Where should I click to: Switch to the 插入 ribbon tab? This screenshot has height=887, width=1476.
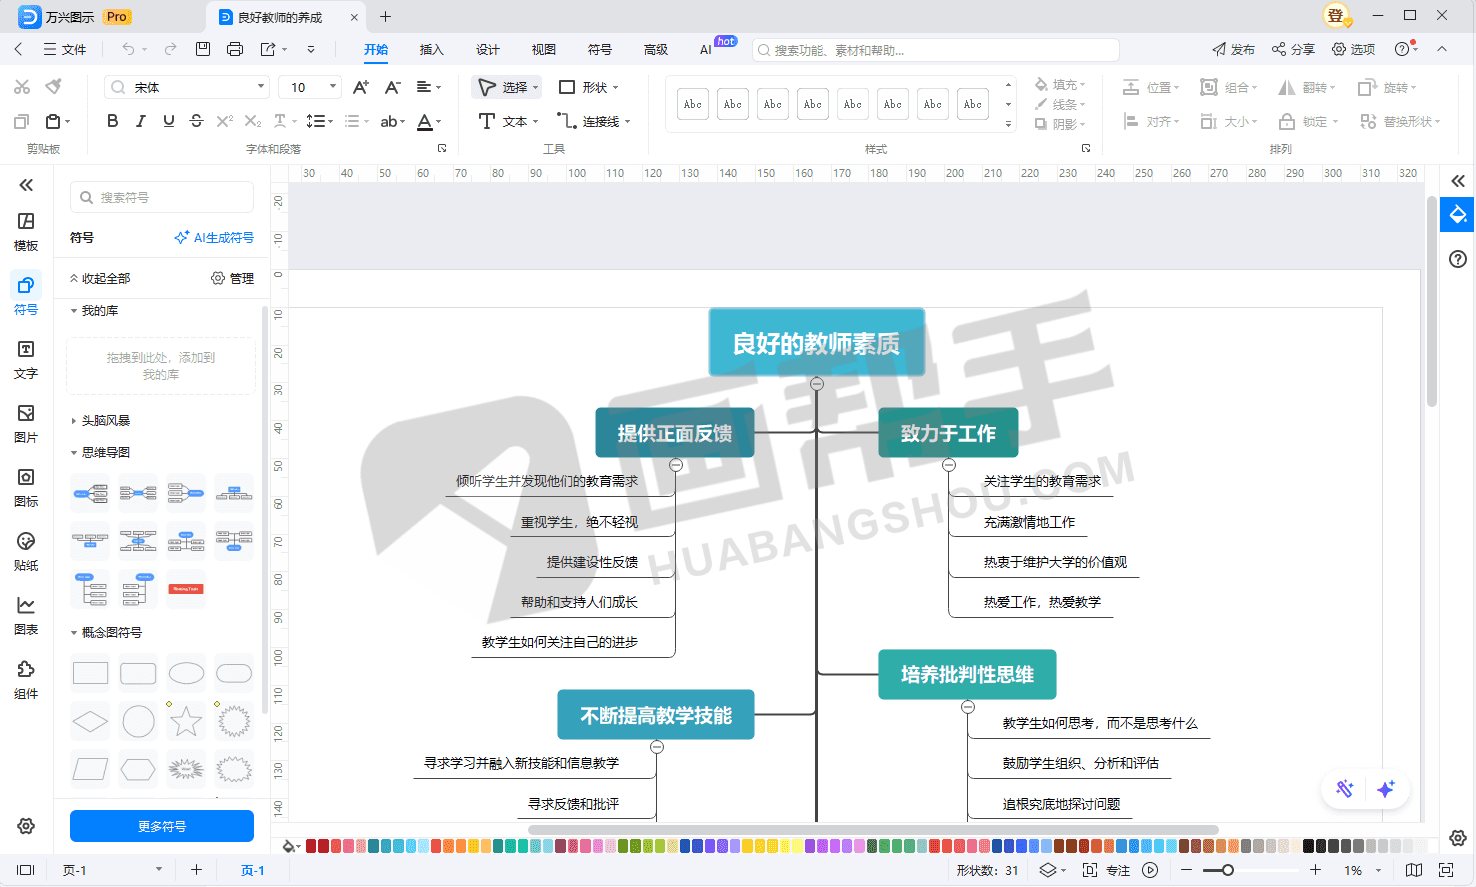click(x=431, y=49)
